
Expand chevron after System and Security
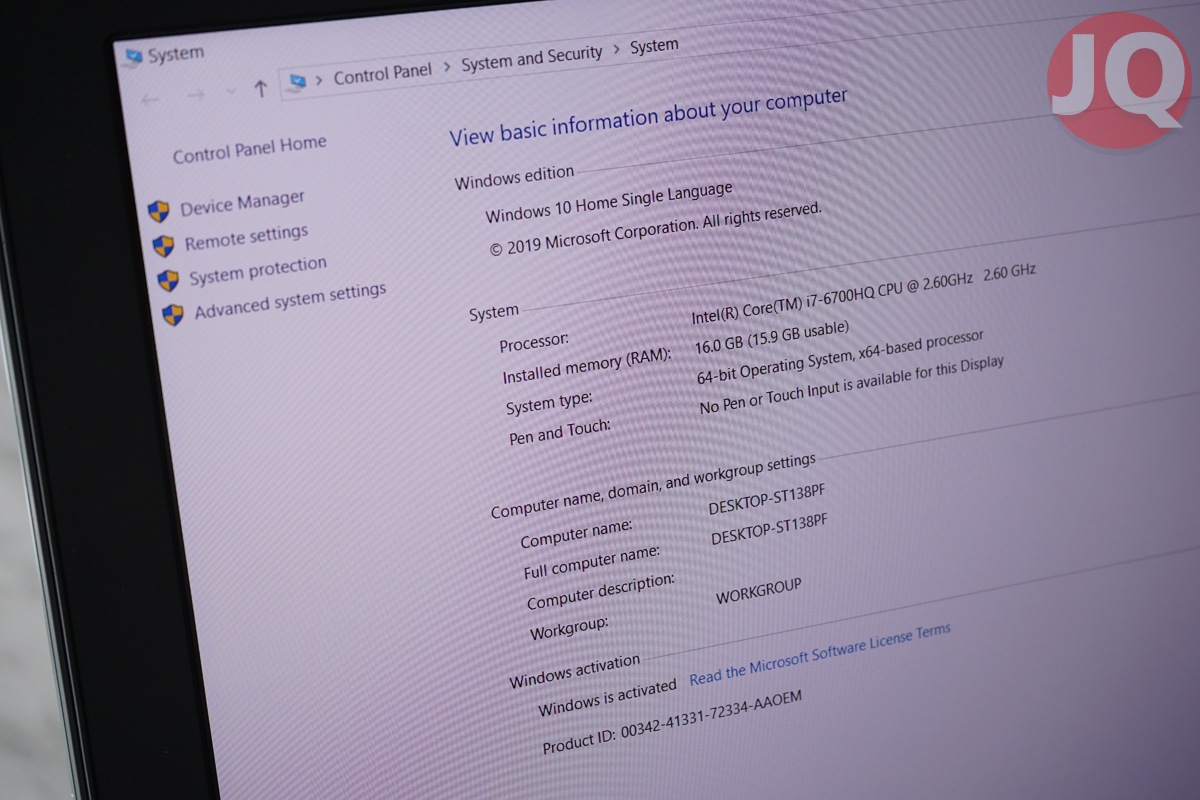pos(616,50)
